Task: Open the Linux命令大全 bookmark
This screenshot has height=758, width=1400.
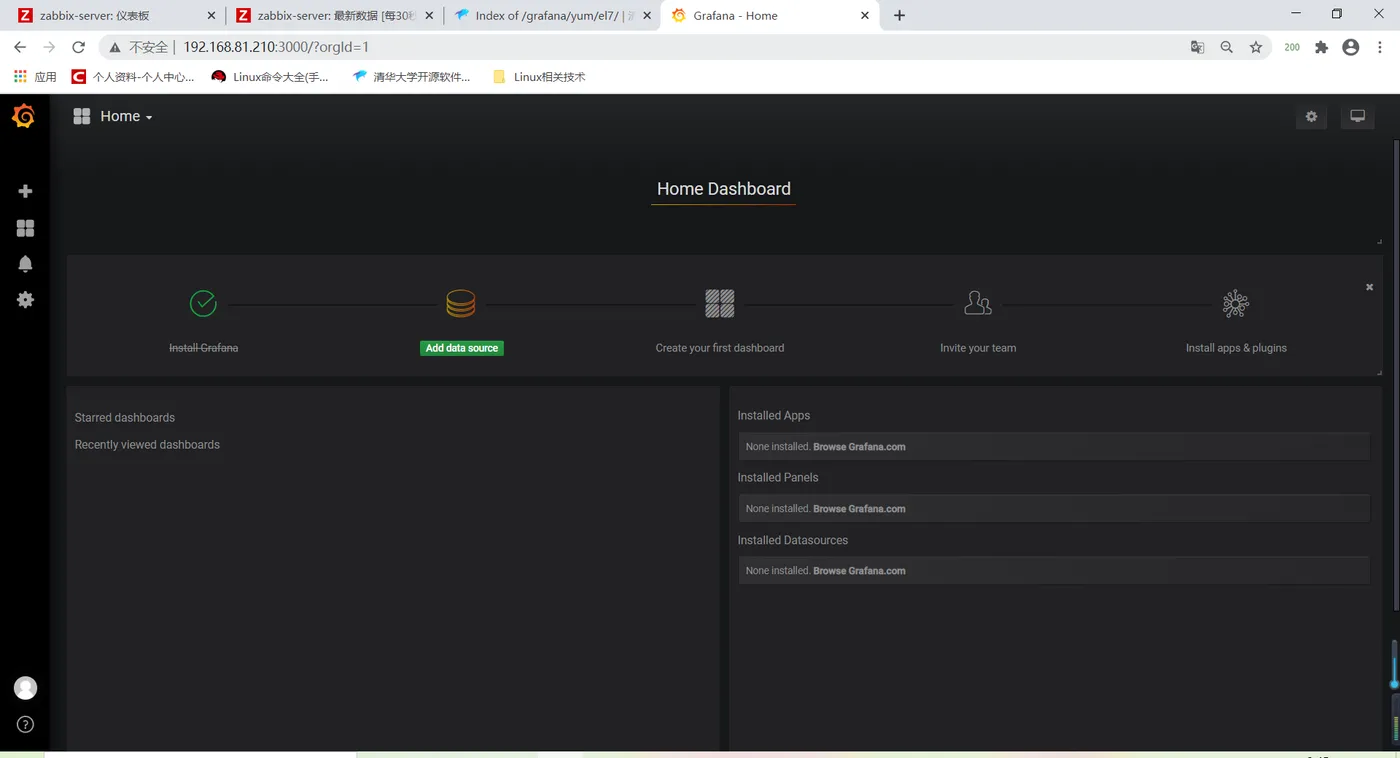Action: point(270,77)
